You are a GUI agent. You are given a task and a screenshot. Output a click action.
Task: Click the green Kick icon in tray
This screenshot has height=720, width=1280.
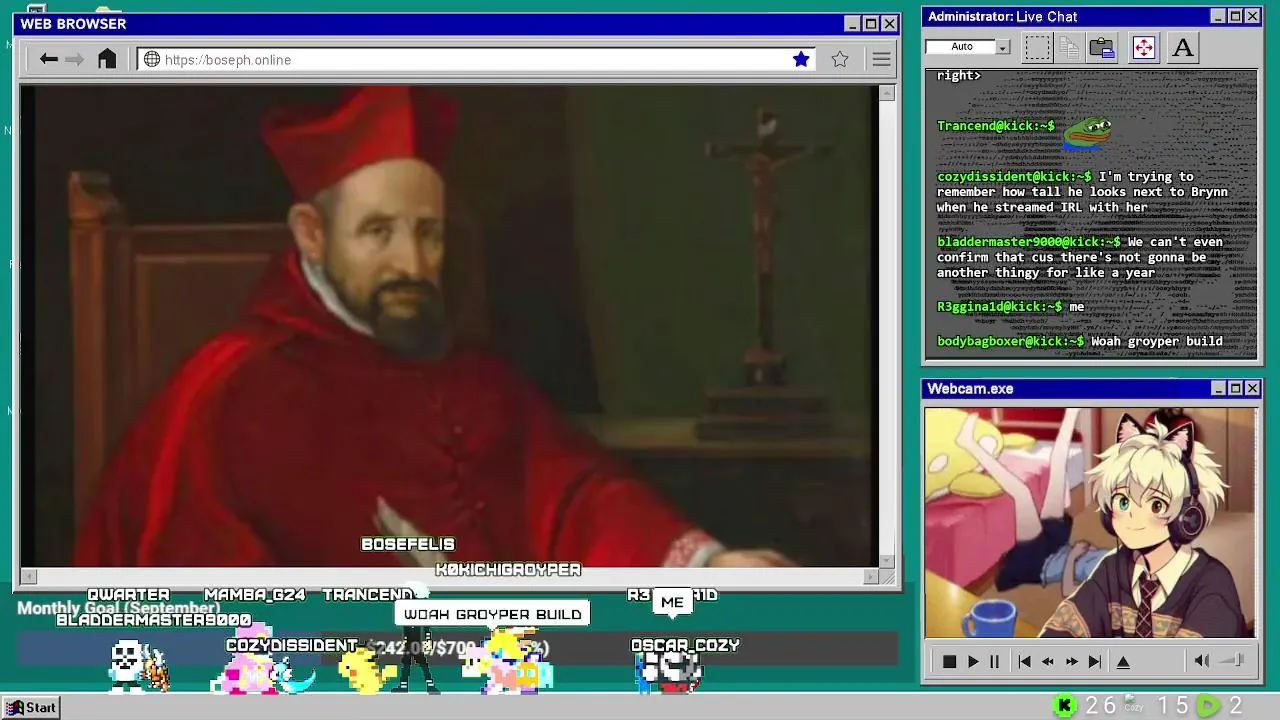click(x=1065, y=706)
